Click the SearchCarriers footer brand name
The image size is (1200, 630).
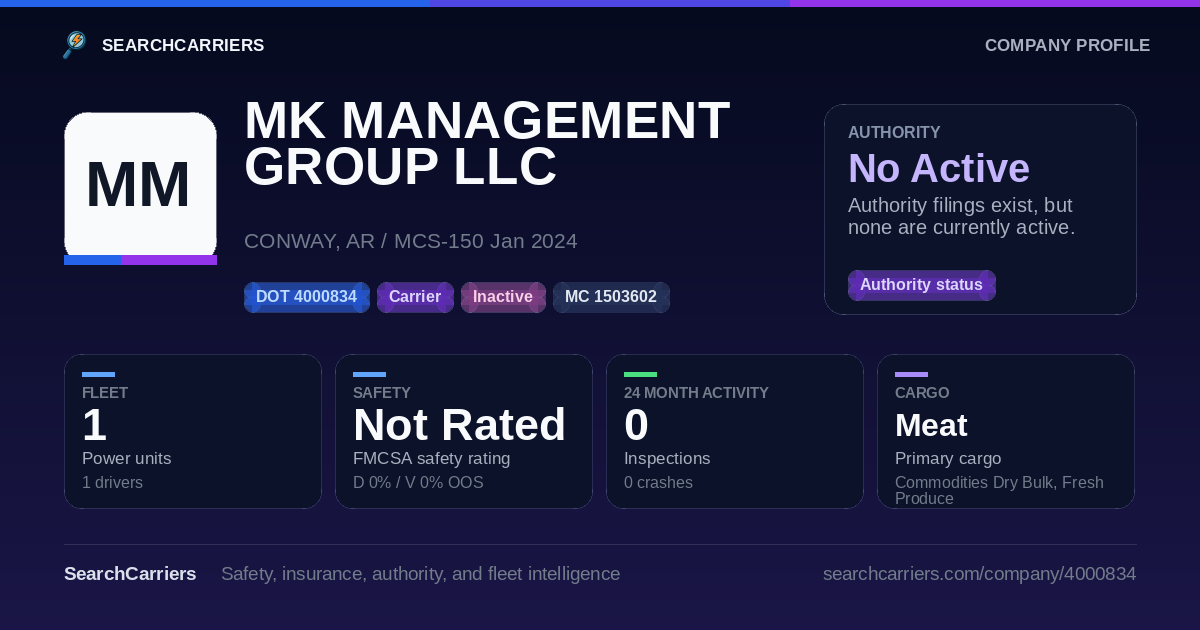pyautogui.click(x=130, y=574)
